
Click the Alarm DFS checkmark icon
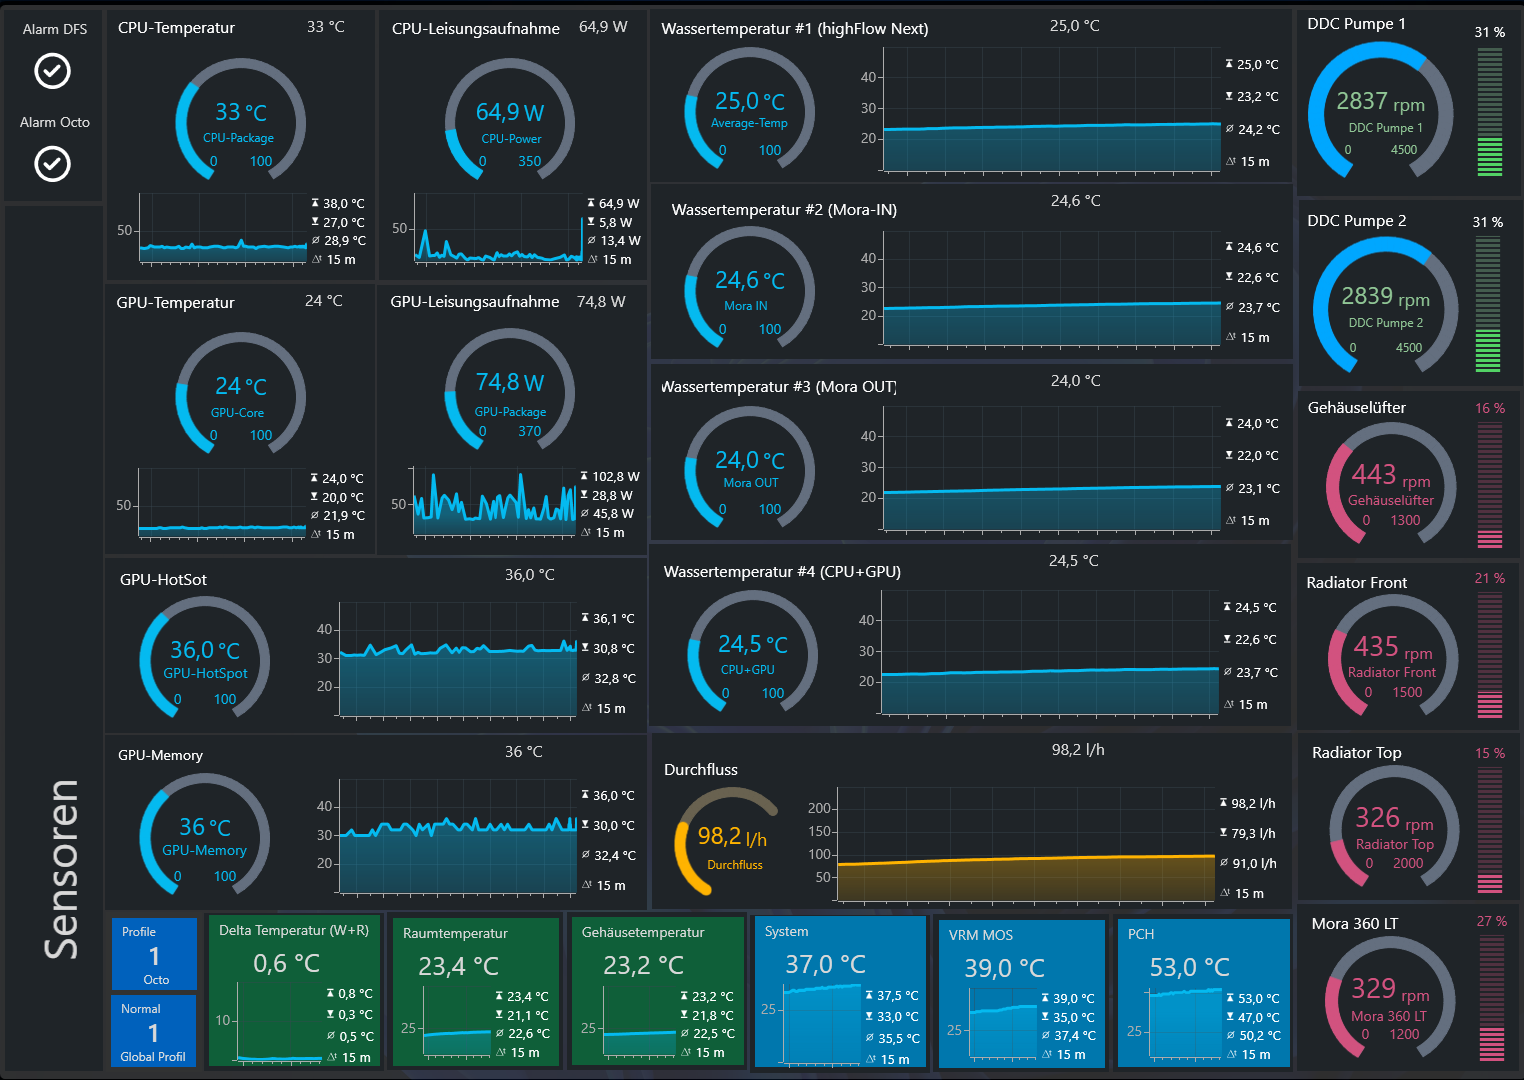(53, 71)
